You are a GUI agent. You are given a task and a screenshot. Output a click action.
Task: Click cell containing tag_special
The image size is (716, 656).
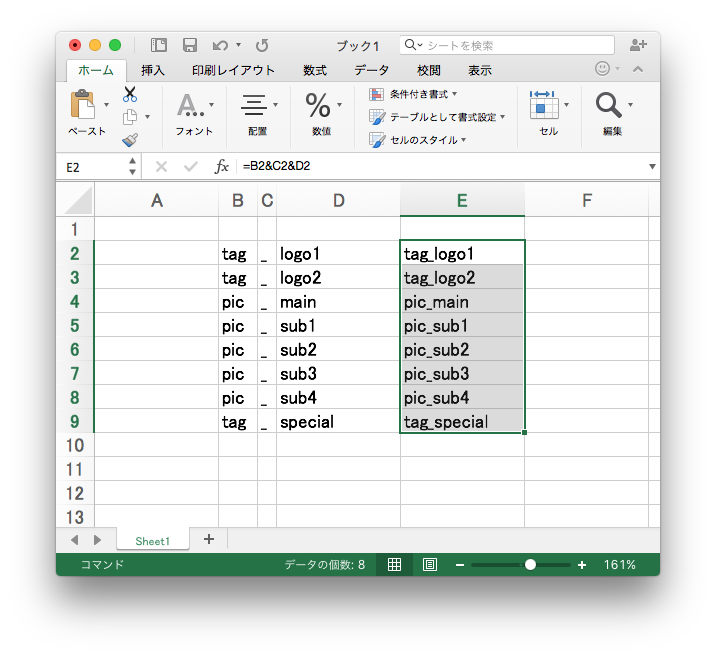click(x=462, y=421)
